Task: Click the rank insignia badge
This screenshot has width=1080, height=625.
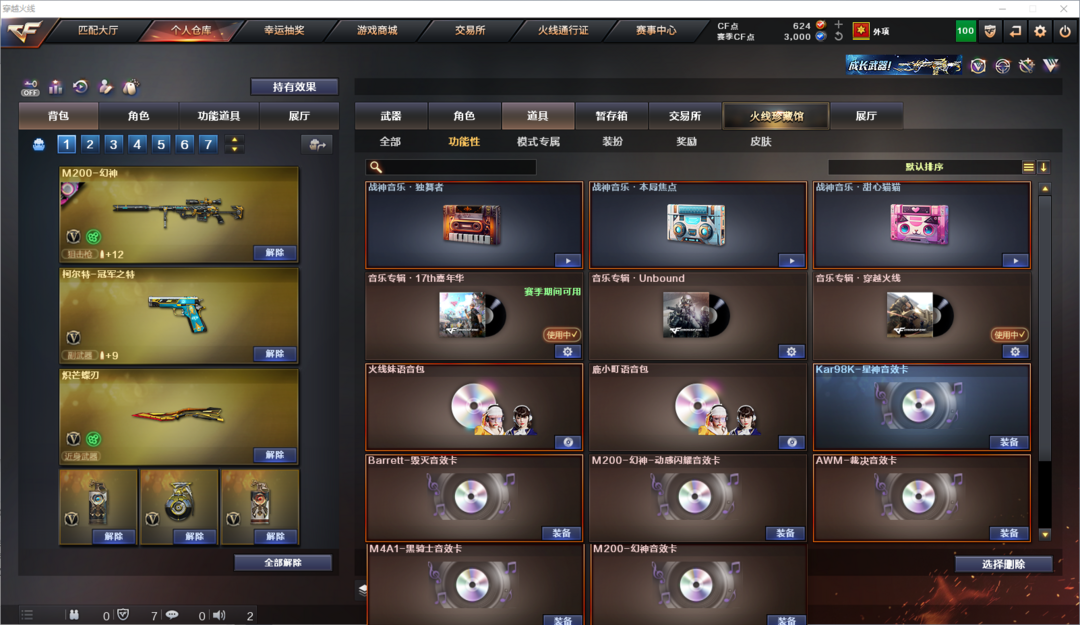Action: [x=861, y=30]
